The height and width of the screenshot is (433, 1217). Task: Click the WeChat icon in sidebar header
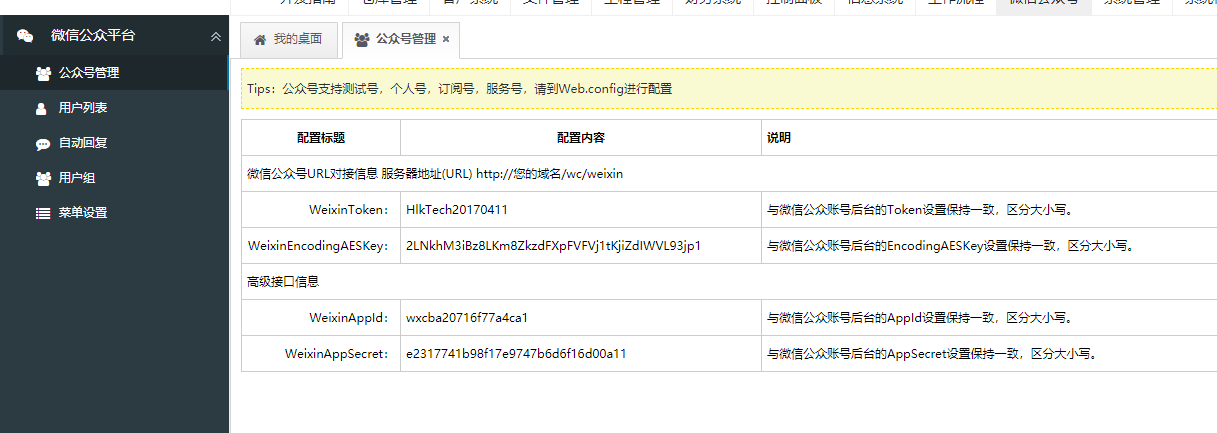[25, 36]
